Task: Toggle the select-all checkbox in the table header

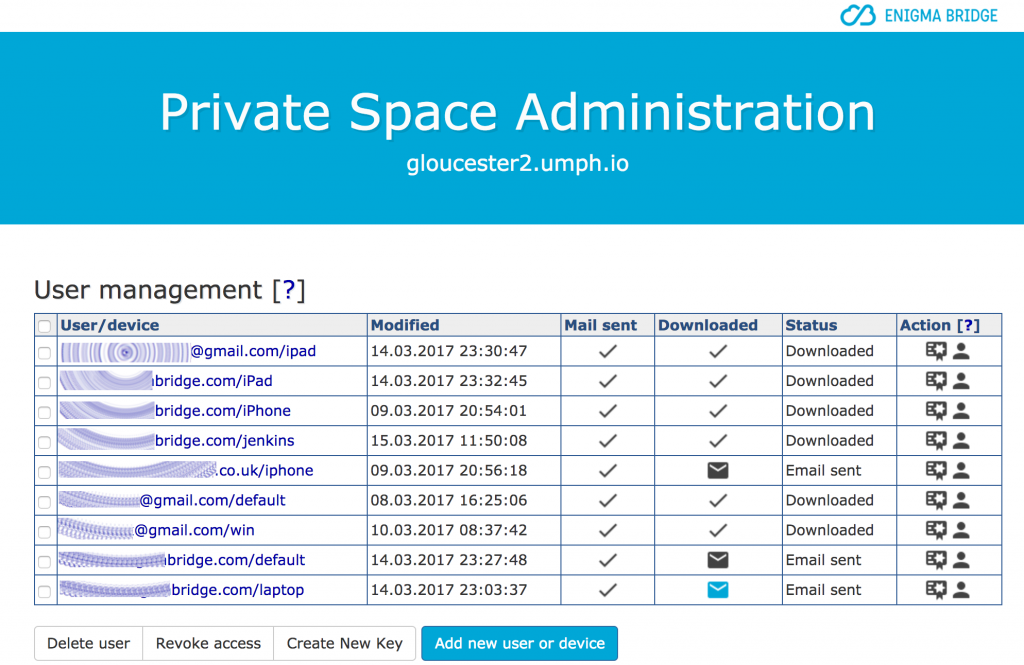Action: (43, 325)
